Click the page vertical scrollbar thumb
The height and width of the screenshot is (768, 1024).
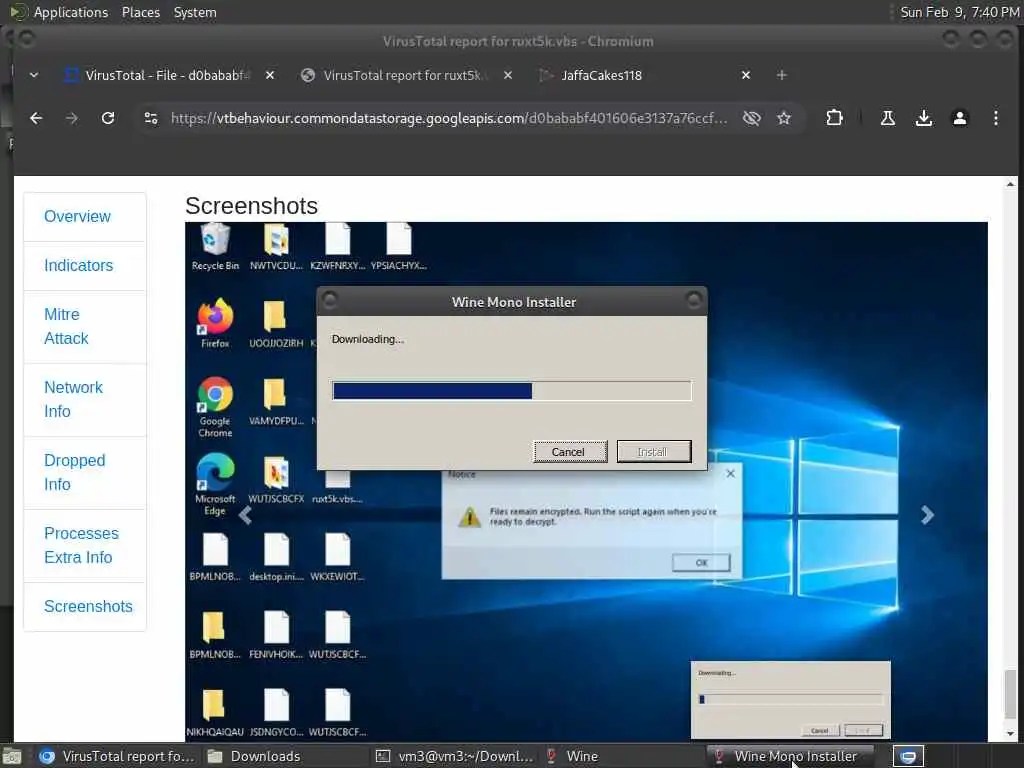1011,693
